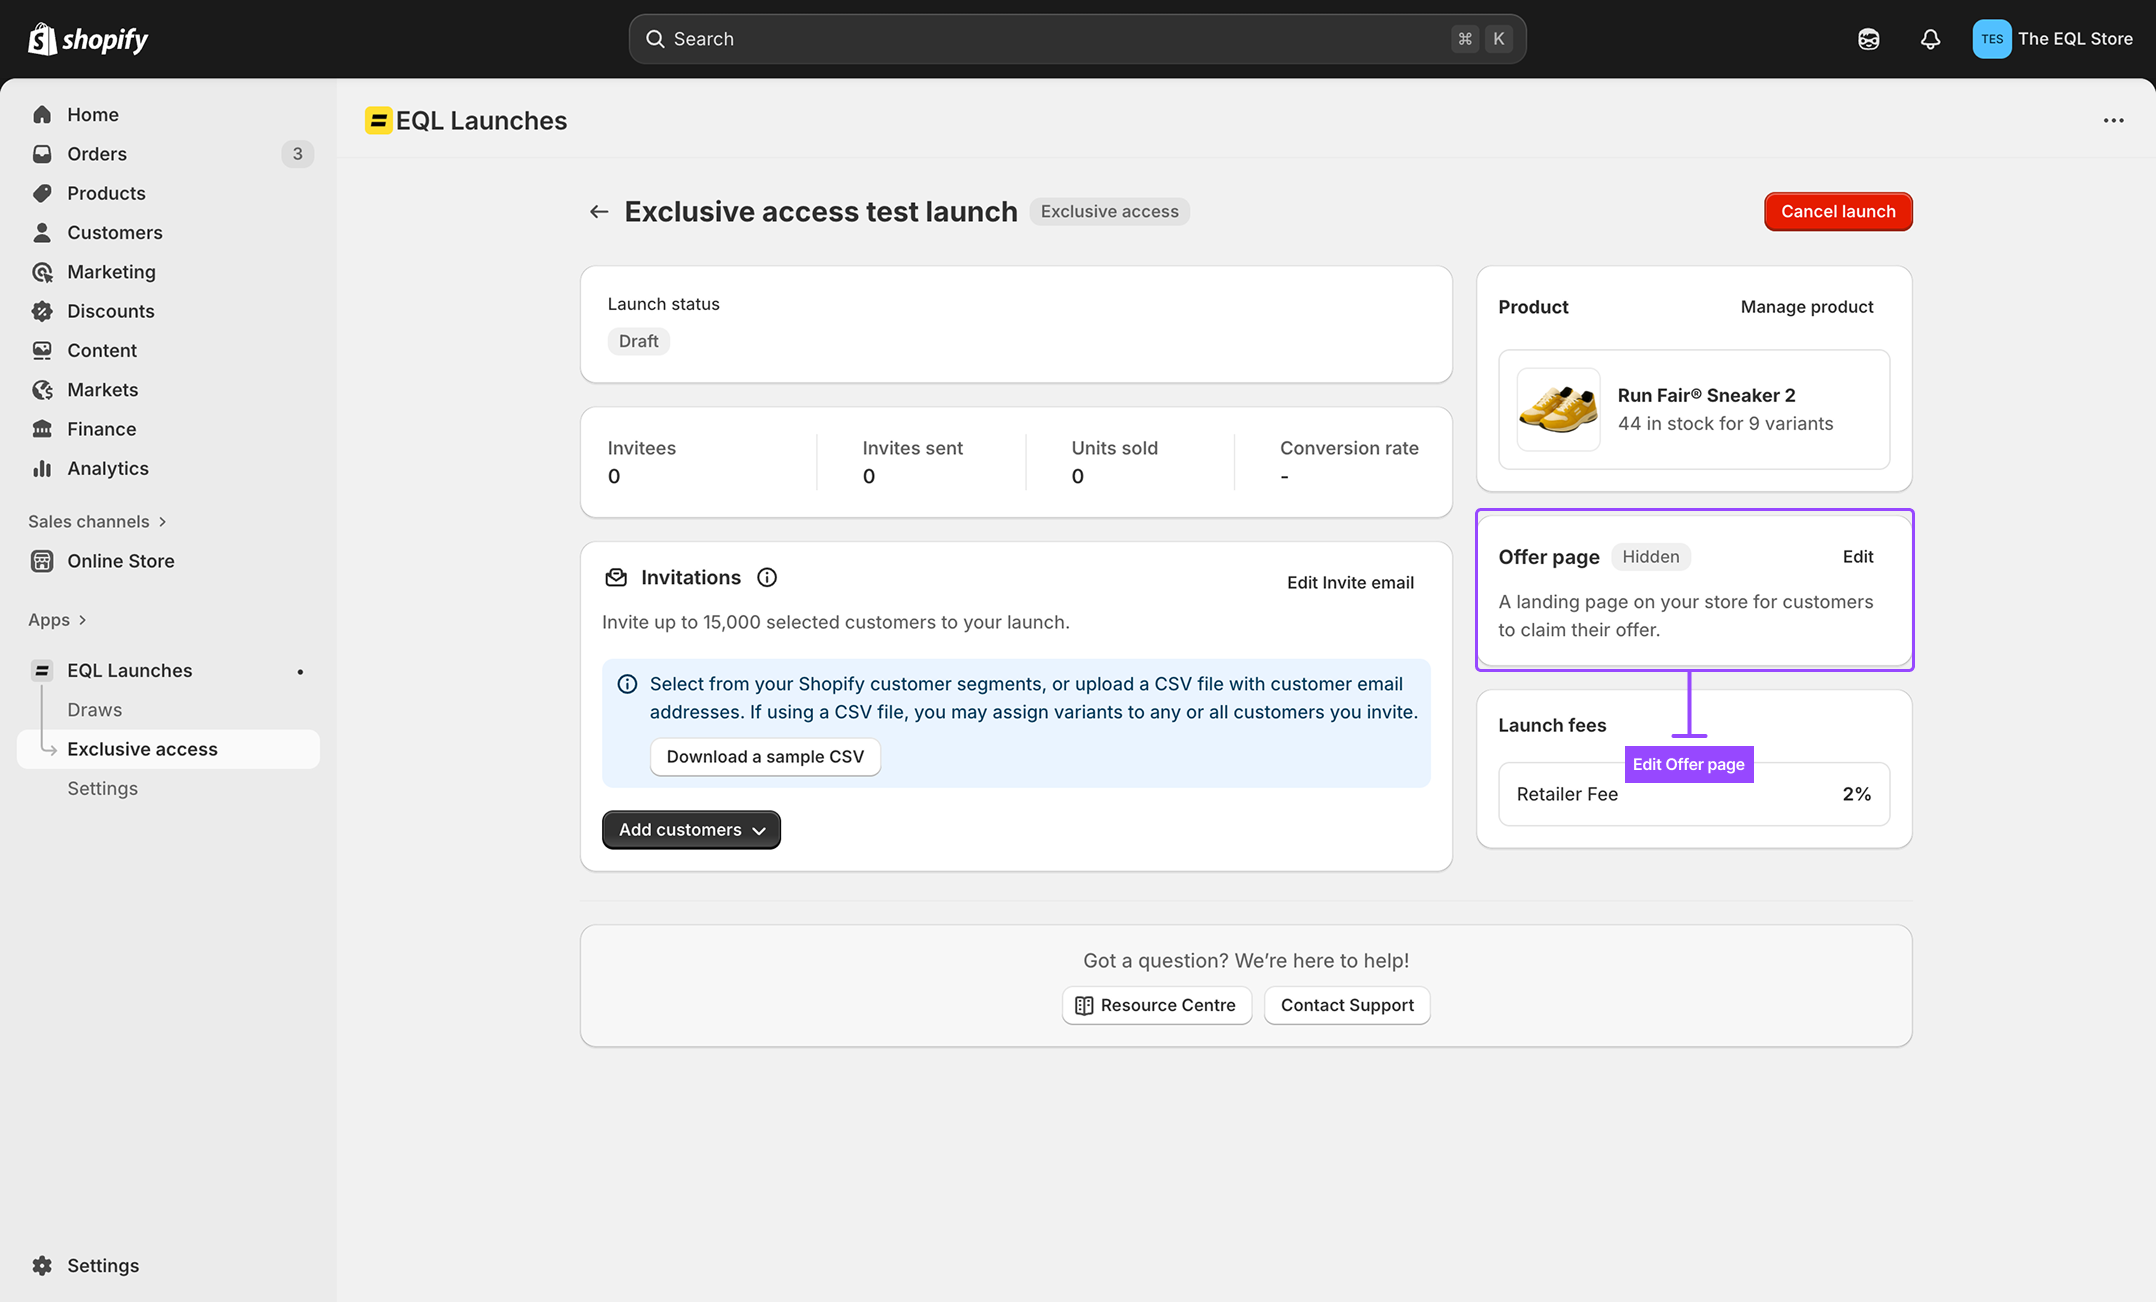Click the Retailer Fee 2% value

[1856, 794]
